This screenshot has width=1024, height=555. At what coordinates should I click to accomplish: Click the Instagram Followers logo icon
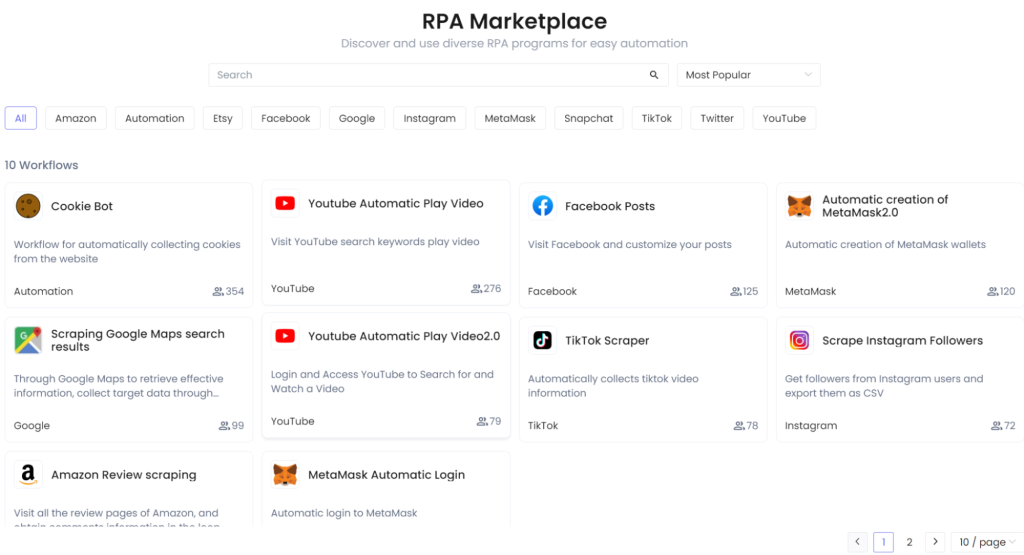coord(799,340)
